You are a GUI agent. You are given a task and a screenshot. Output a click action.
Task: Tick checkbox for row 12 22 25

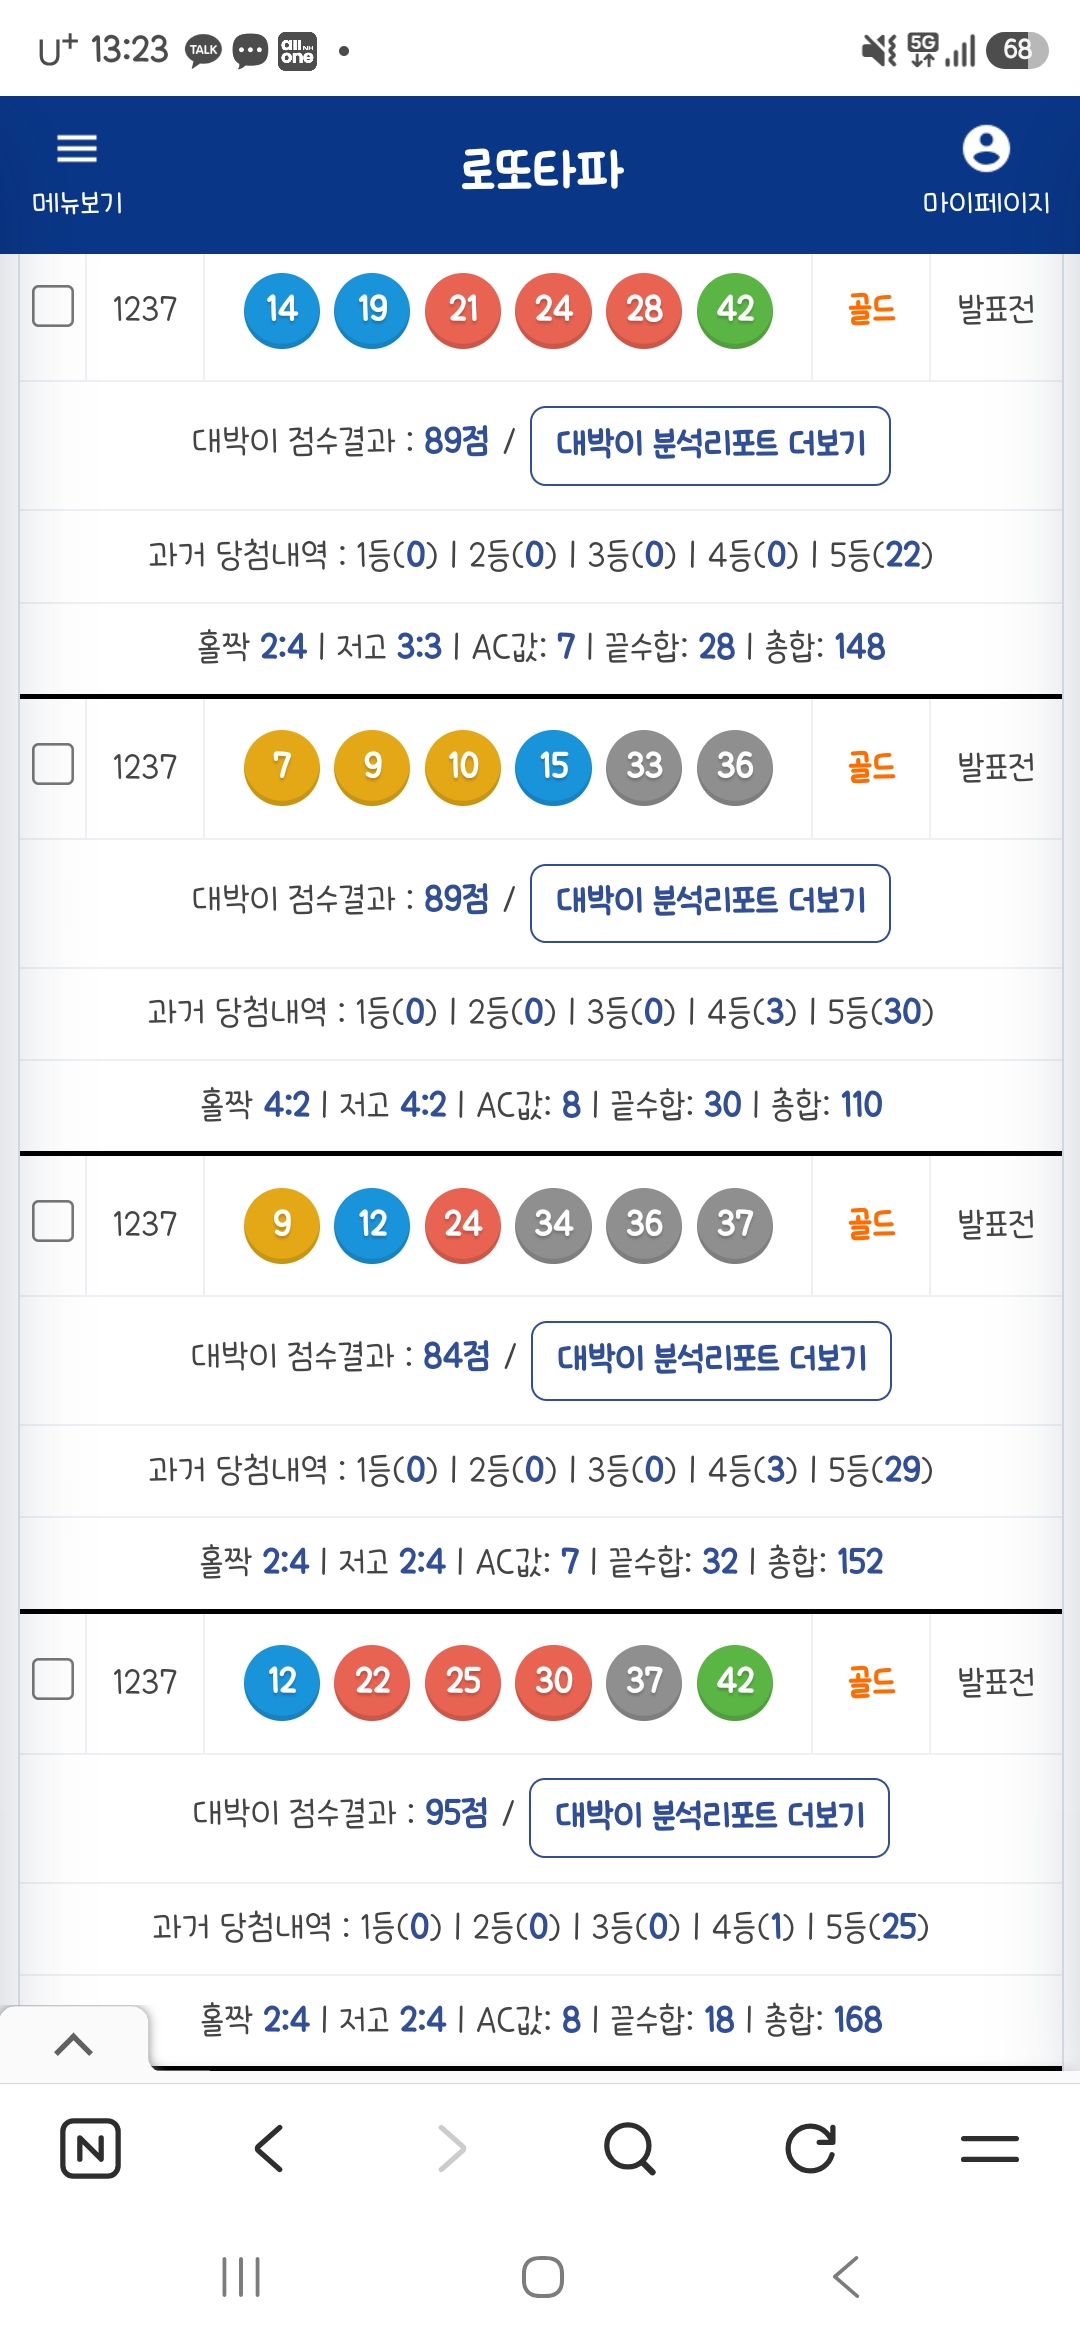point(53,1679)
